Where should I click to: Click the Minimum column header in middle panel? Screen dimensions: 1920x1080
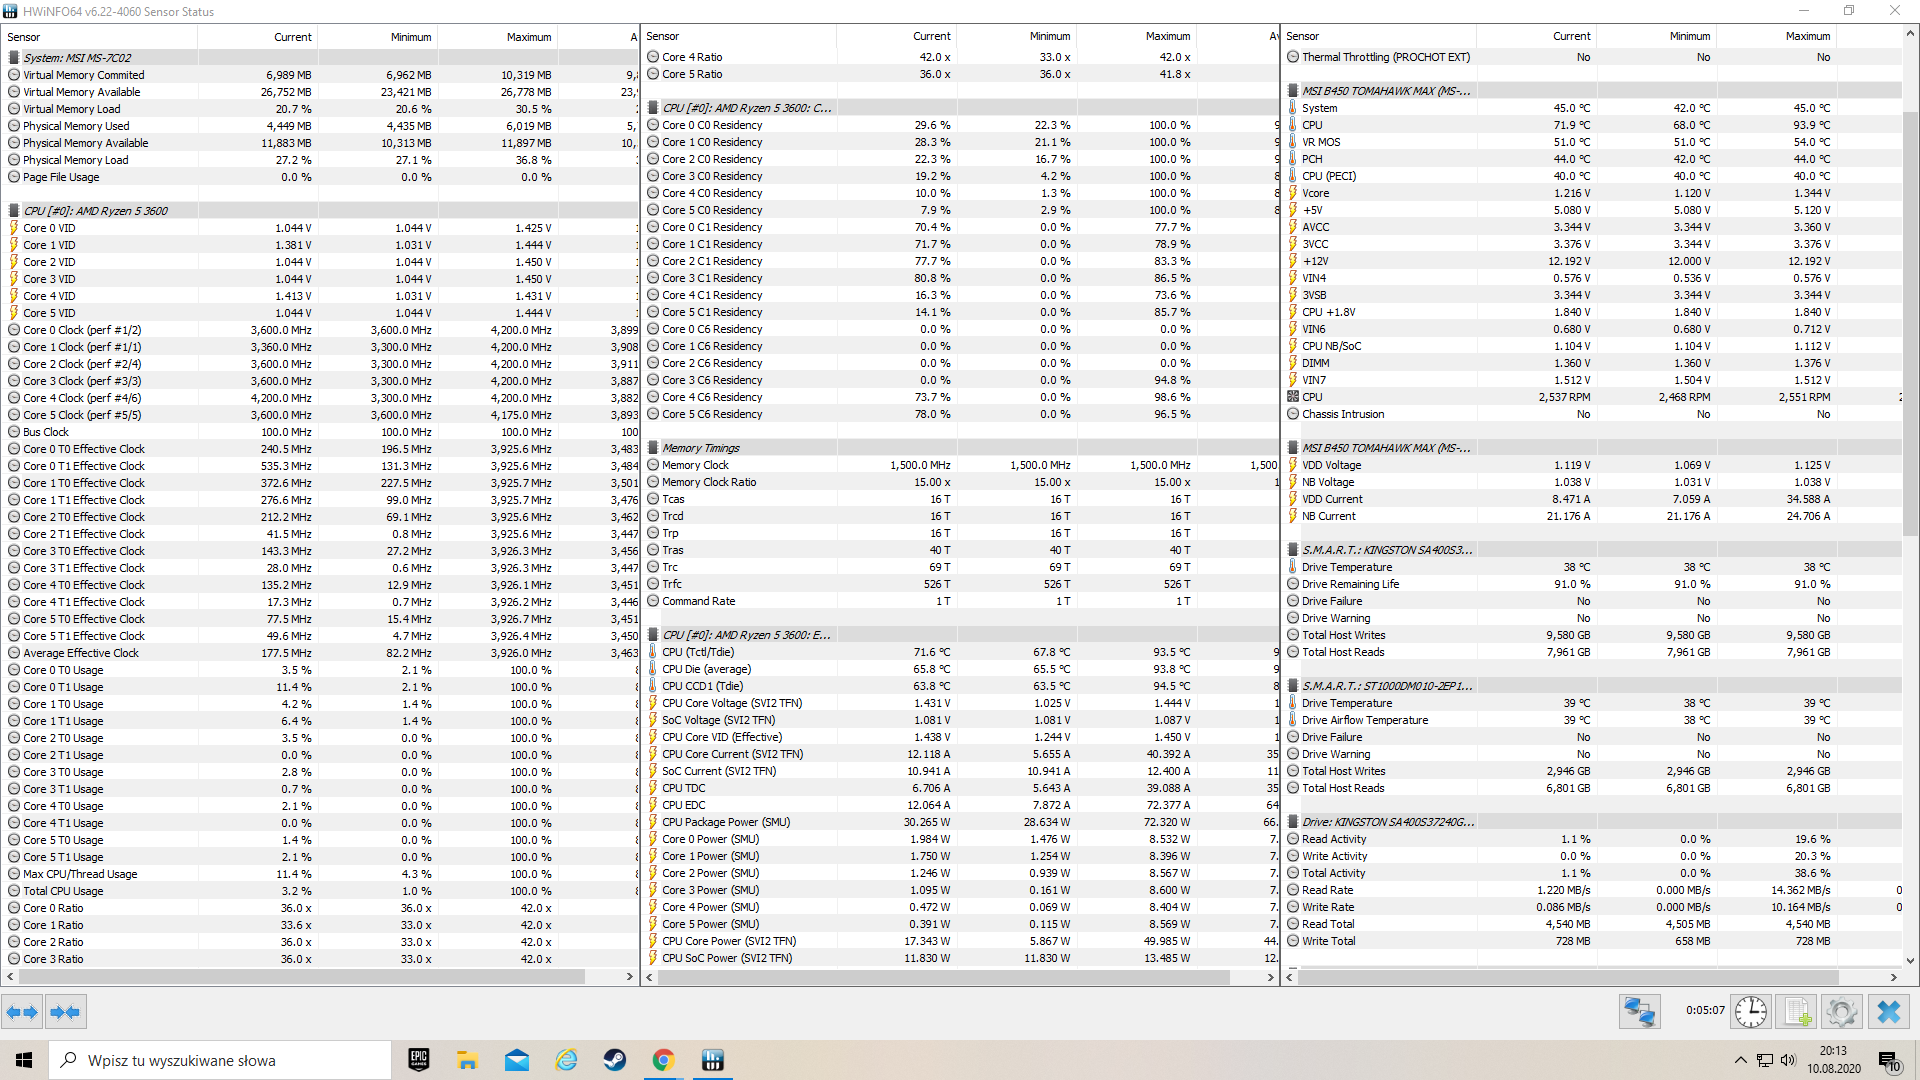[x=1016, y=36]
